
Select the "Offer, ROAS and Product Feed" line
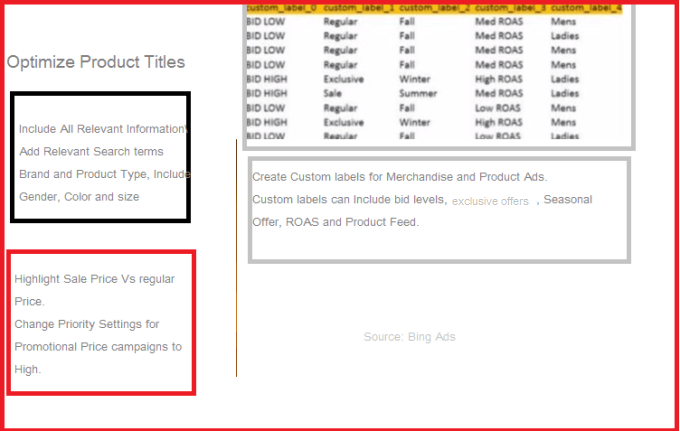point(335,222)
